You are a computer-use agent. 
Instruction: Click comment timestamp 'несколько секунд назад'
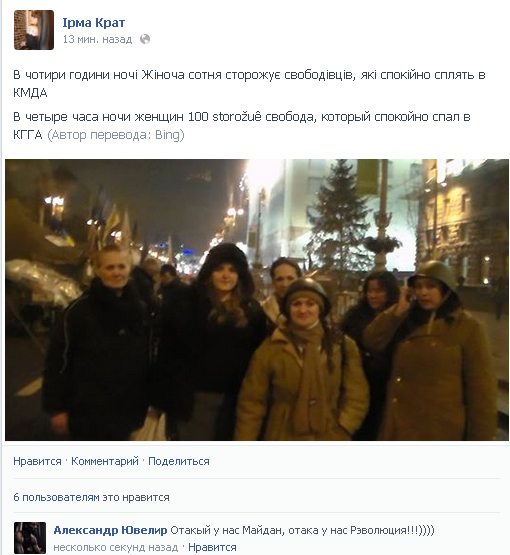coord(116,547)
